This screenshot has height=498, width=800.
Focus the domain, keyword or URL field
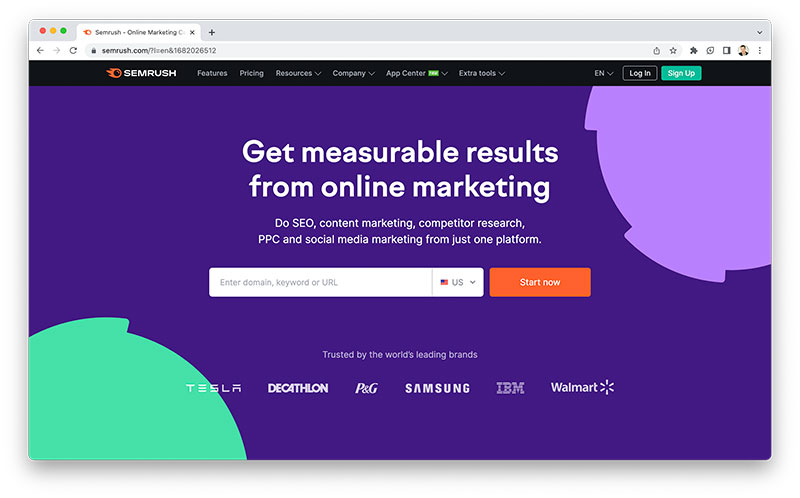click(320, 282)
